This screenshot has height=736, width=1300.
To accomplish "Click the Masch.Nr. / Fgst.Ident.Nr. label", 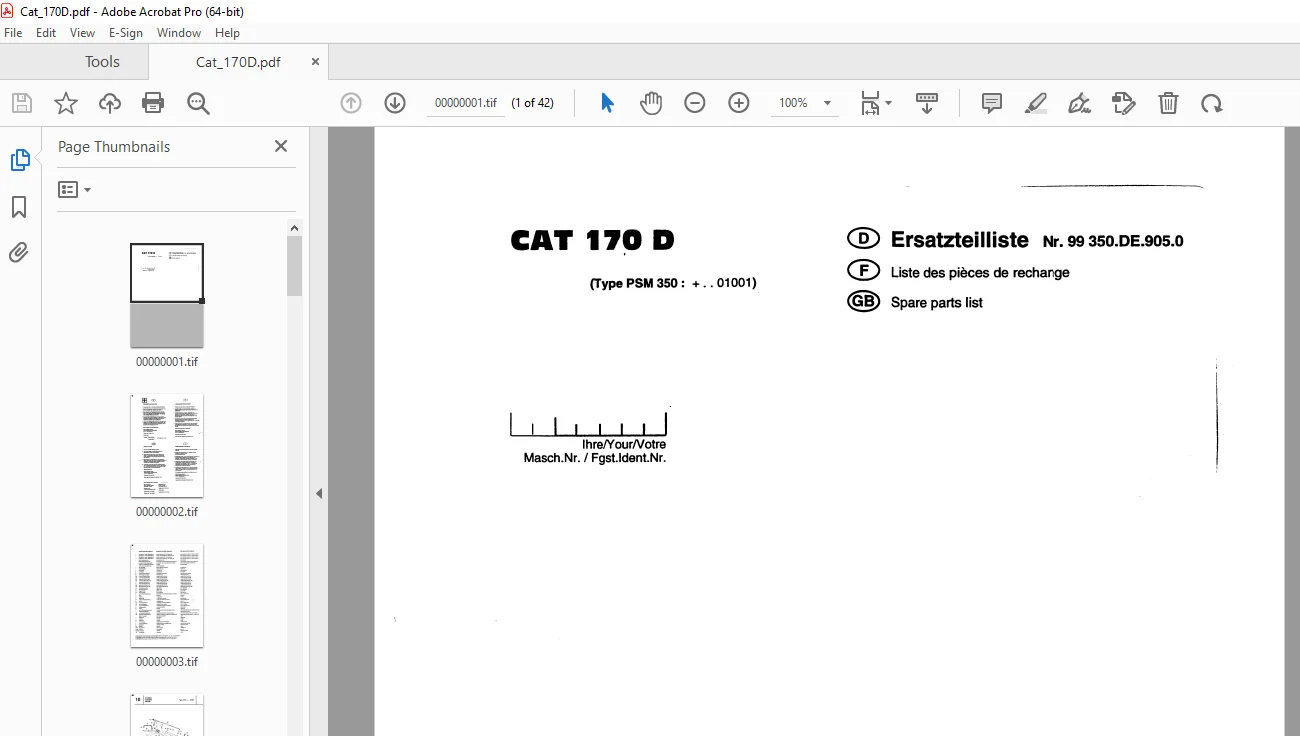I will (595, 458).
